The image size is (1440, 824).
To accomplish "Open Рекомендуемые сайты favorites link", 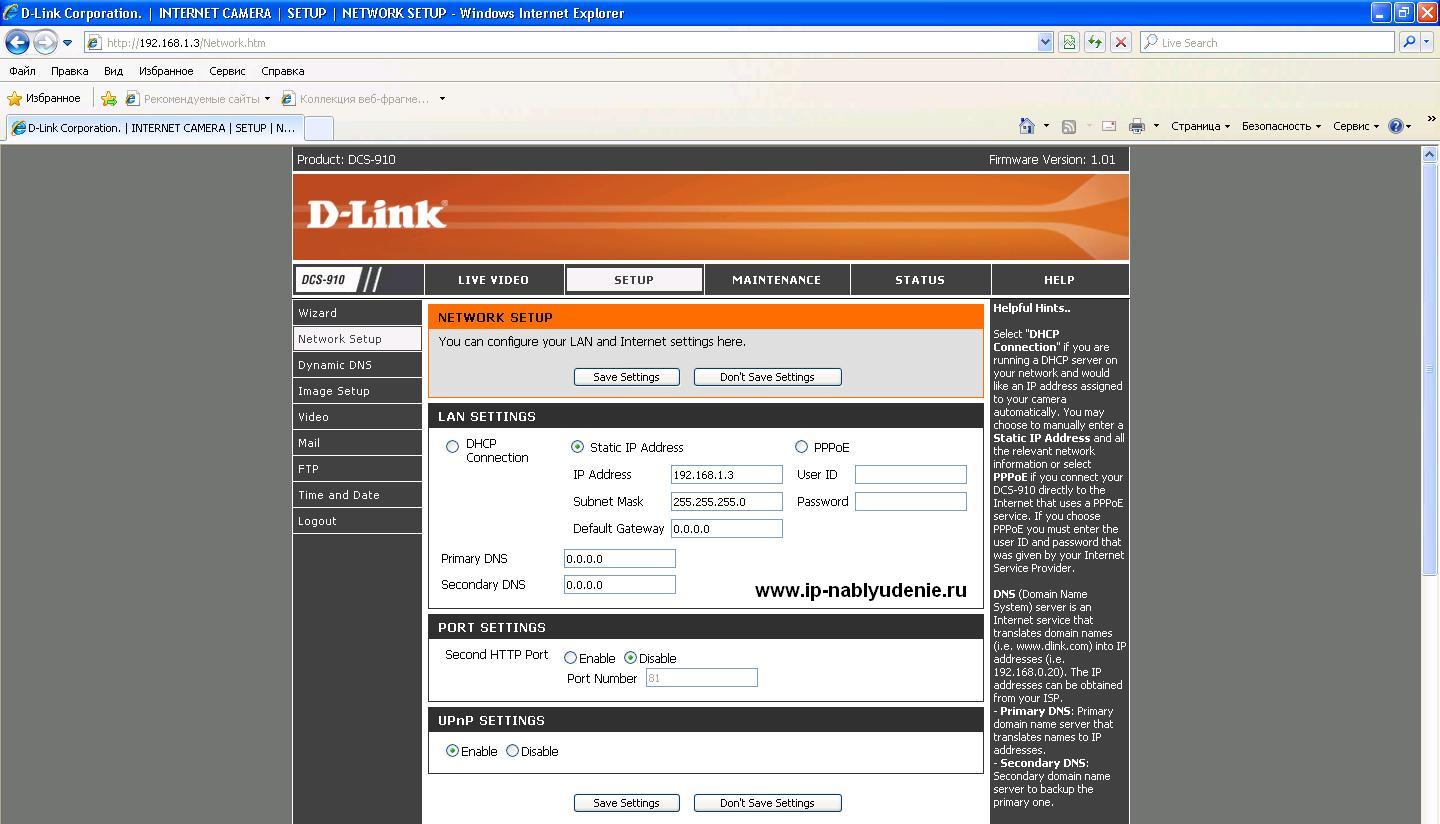I will (x=198, y=98).
